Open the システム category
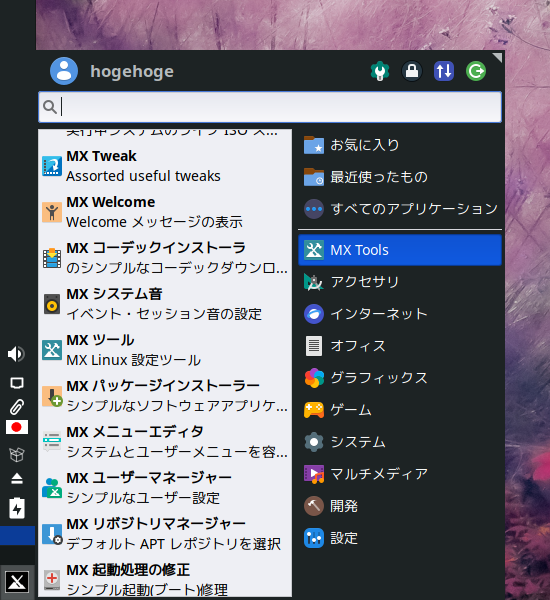The width and height of the screenshot is (550, 600). point(400,442)
